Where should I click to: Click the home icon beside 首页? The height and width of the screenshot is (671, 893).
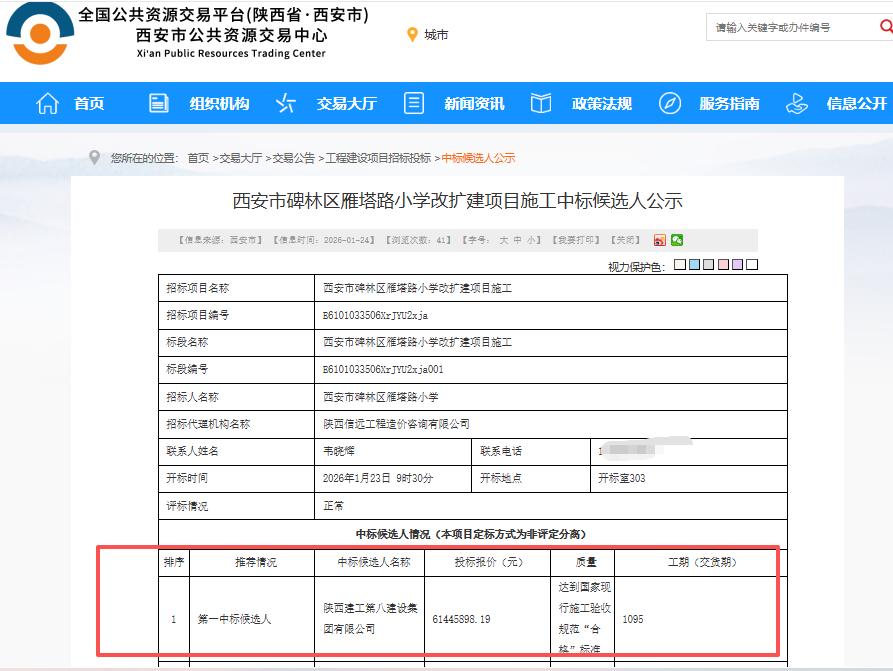[x=47, y=103]
